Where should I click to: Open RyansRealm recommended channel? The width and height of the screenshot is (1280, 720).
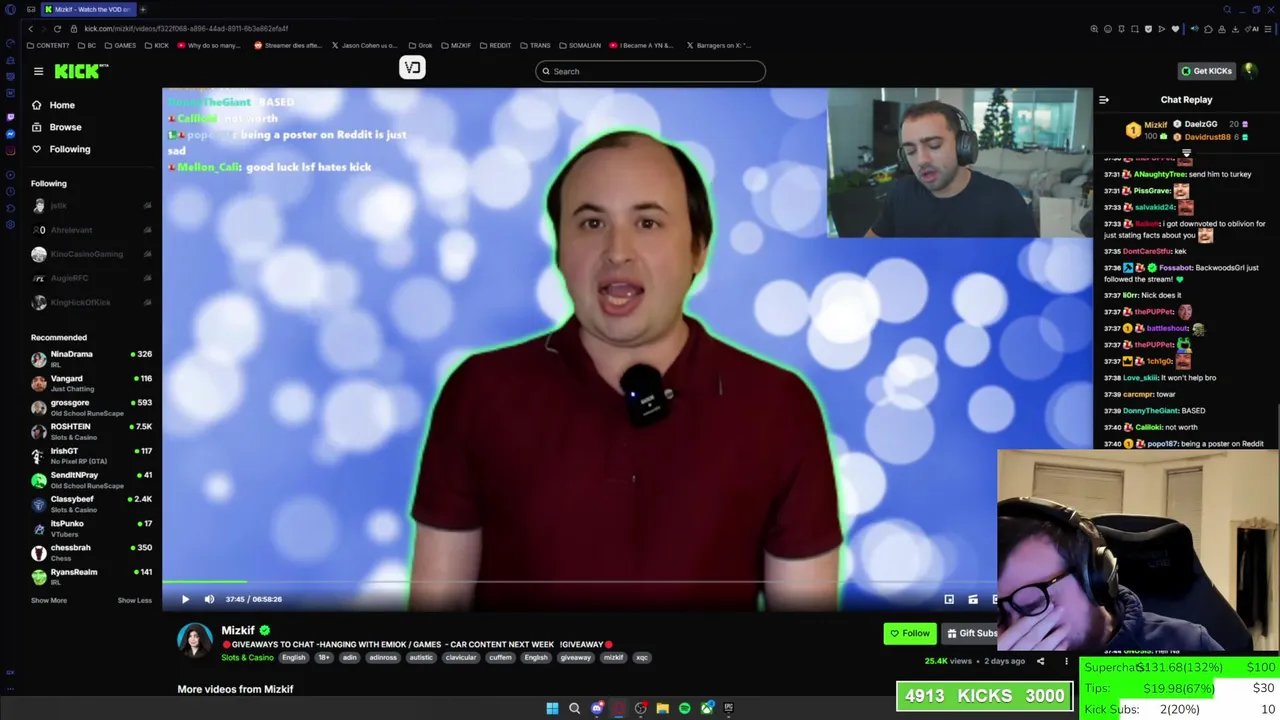[91, 576]
